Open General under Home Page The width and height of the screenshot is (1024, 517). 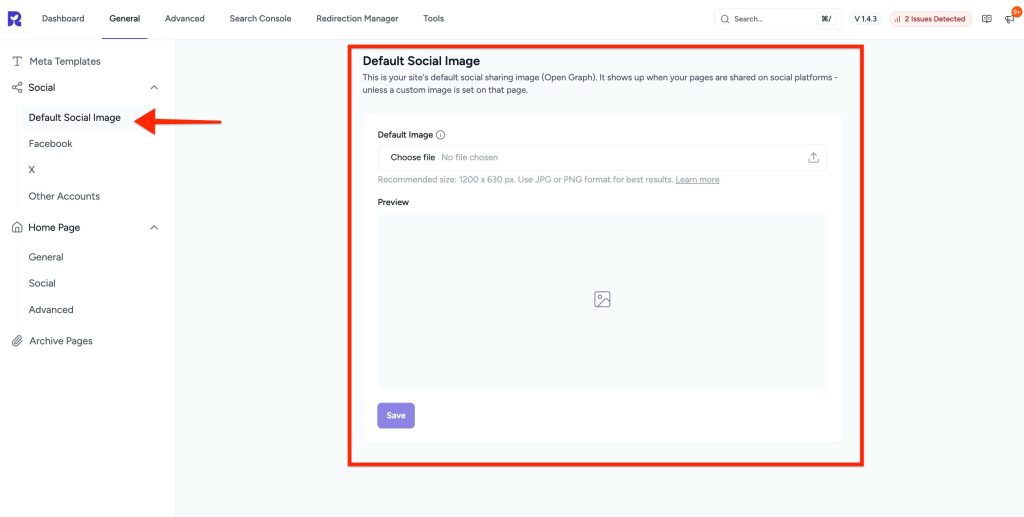[x=46, y=257]
